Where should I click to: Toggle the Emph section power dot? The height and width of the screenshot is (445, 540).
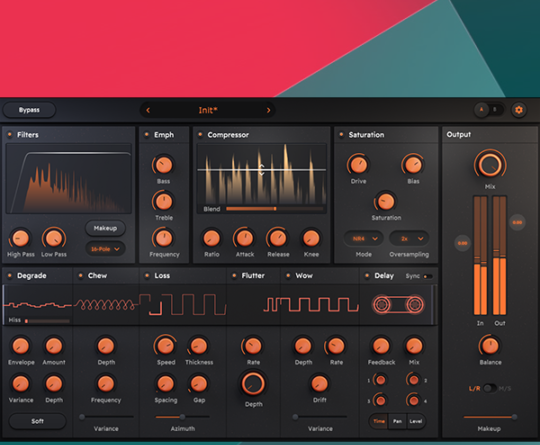(x=147, y=134)
